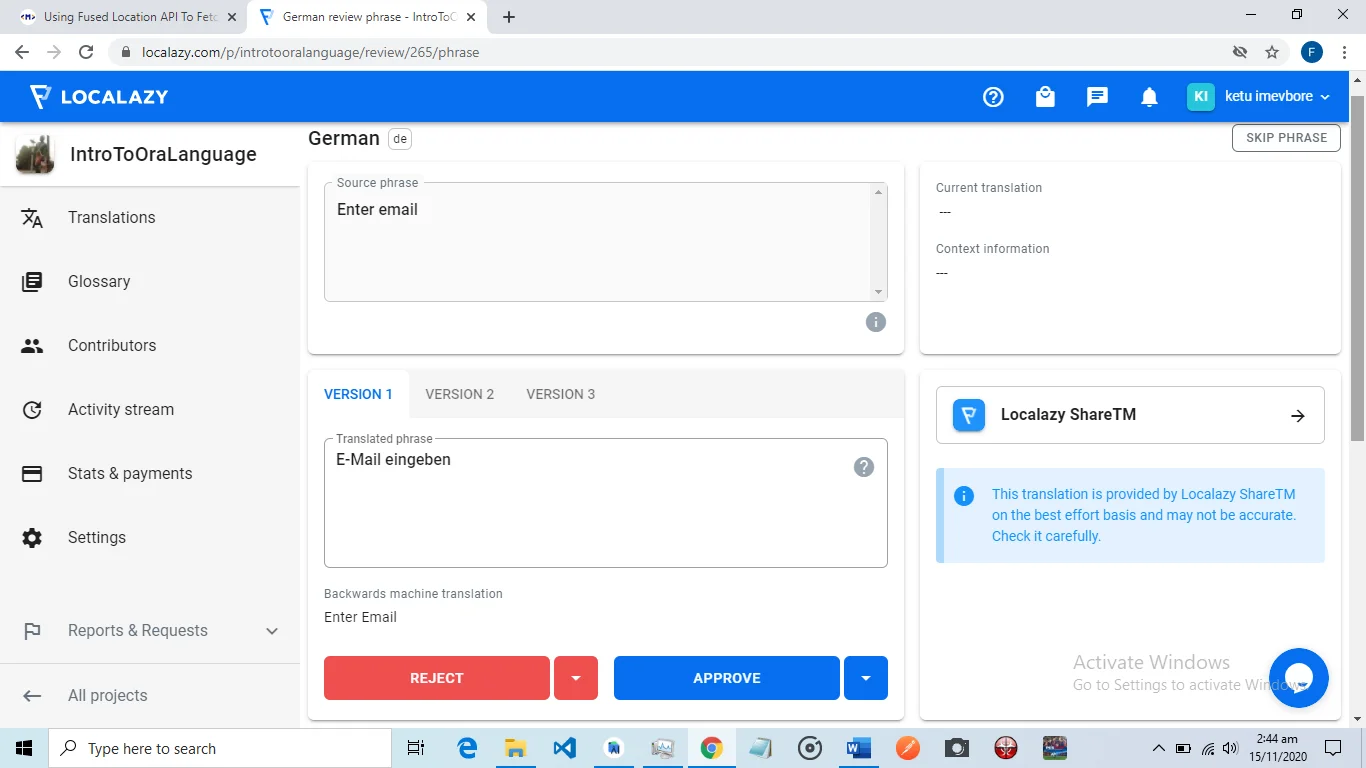Click the blue APPROVE button
1366x768 pixels.
point(727,678)
